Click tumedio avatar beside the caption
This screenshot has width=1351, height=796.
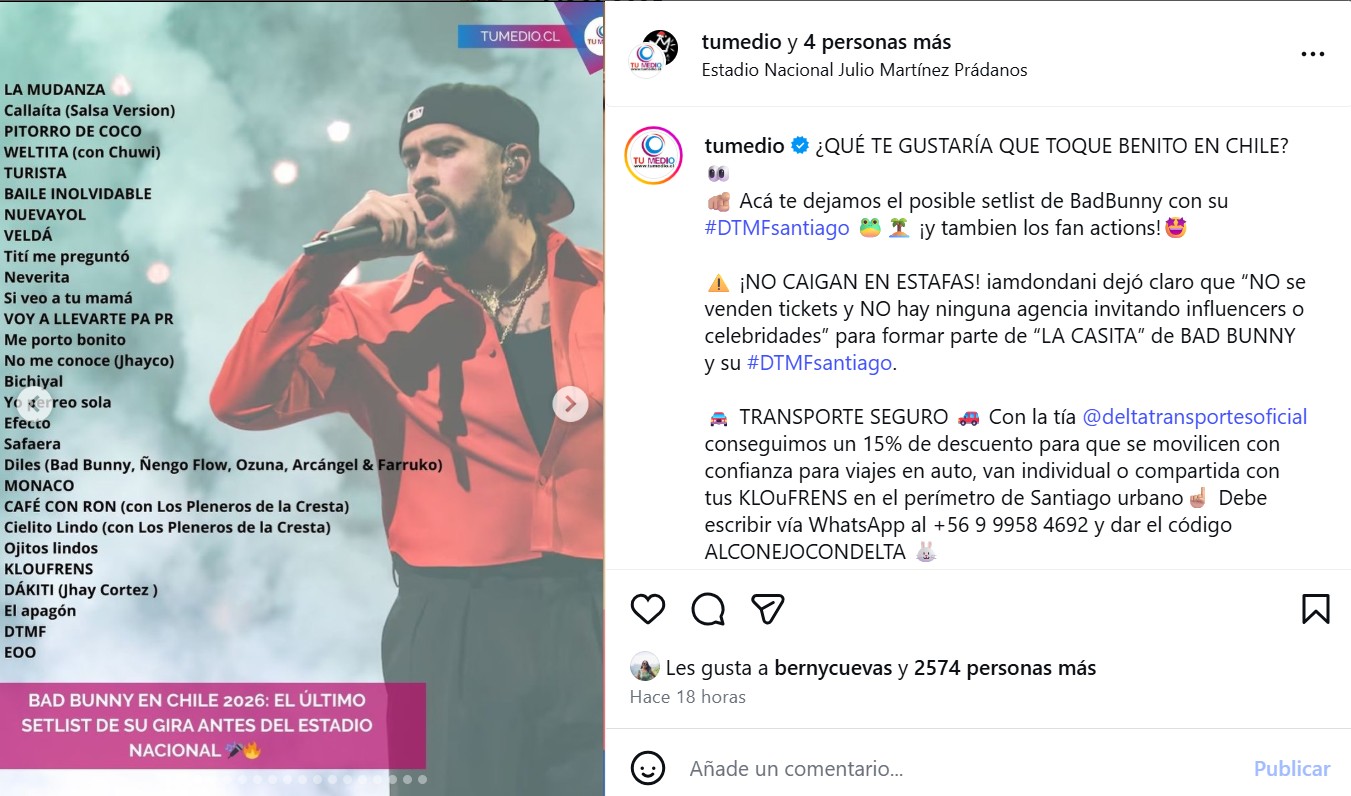653,155
